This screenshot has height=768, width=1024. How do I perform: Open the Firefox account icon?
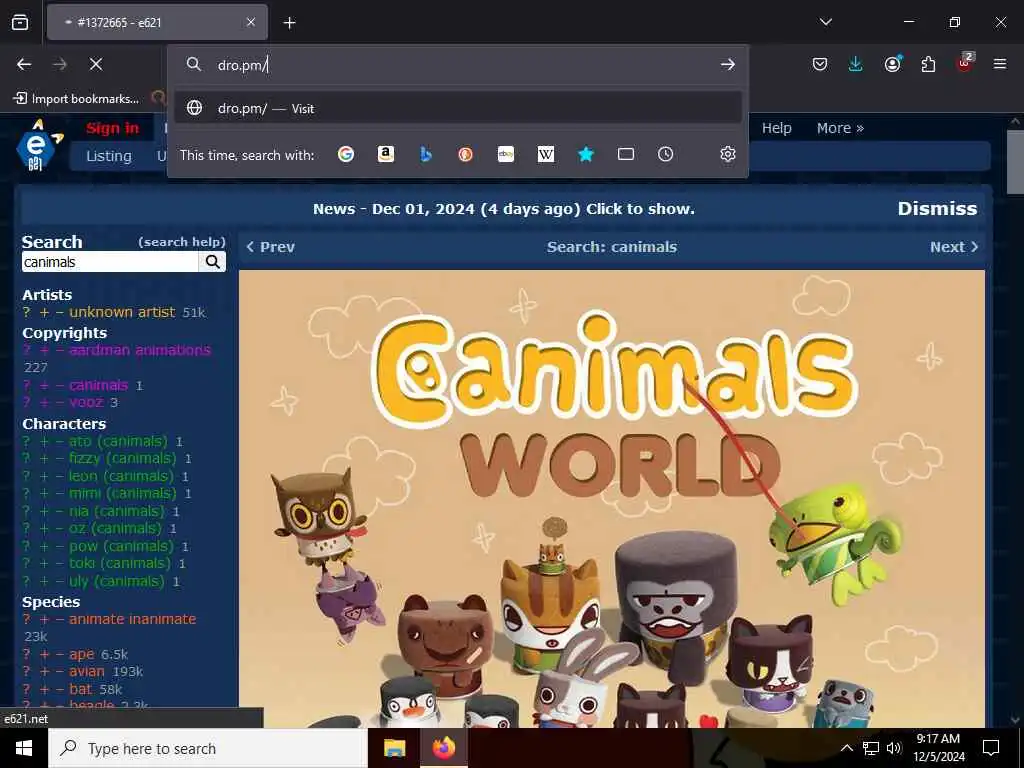tap(892, 64)
